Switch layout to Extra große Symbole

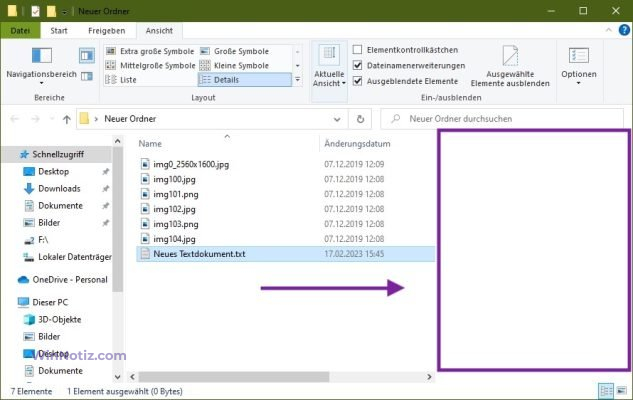click(150, 51)
